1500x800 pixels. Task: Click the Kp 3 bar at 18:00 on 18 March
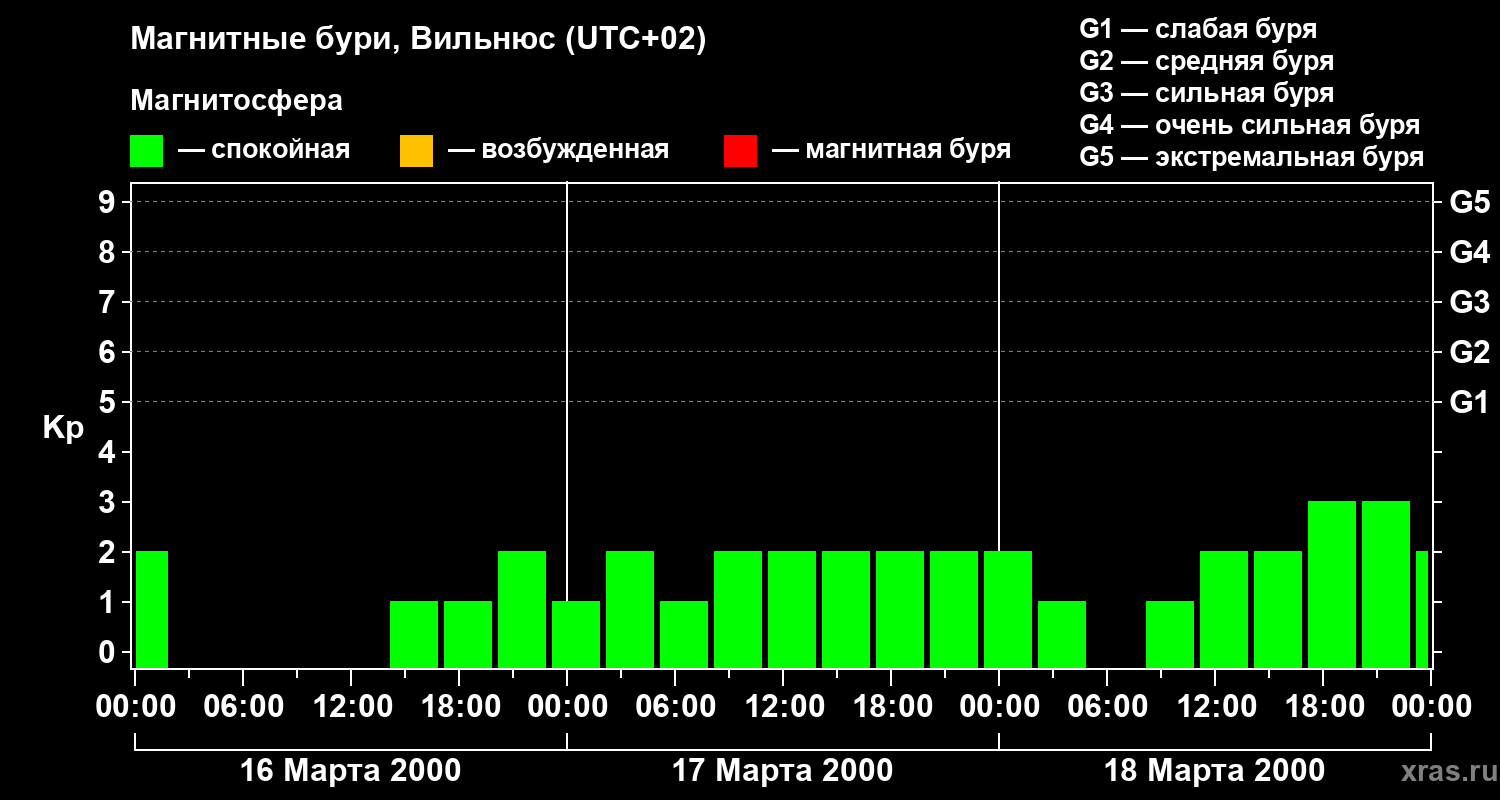click(1332, 584)
